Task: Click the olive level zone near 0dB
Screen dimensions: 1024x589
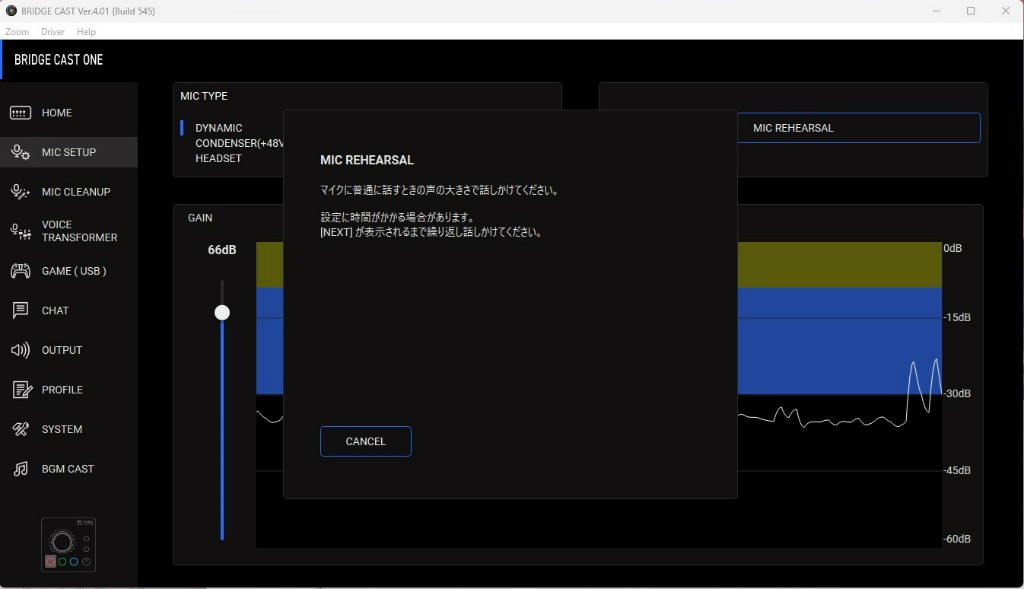Action: pyautogui.click(x=840, y=265)
